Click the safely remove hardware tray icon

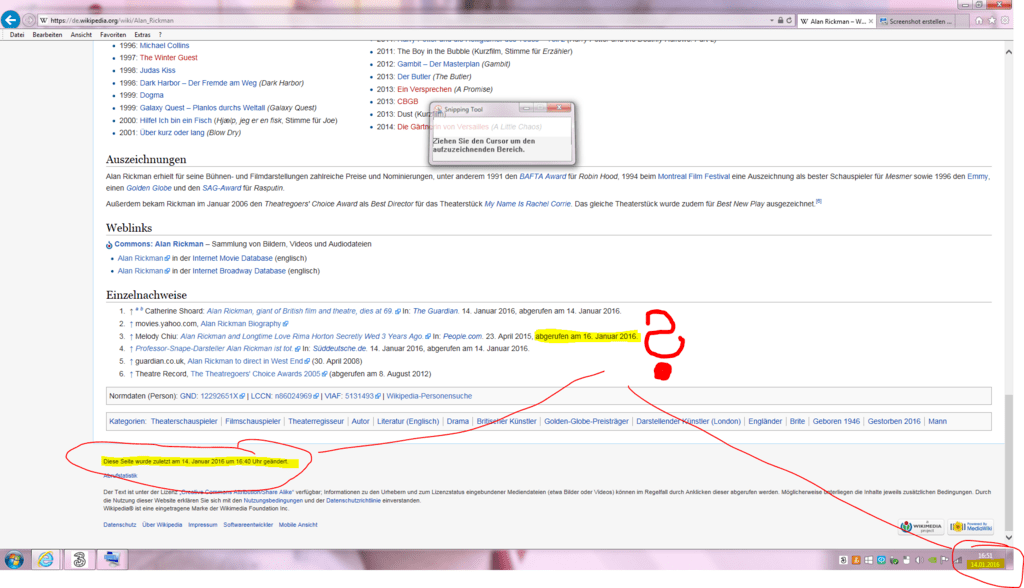click(894, 561)
